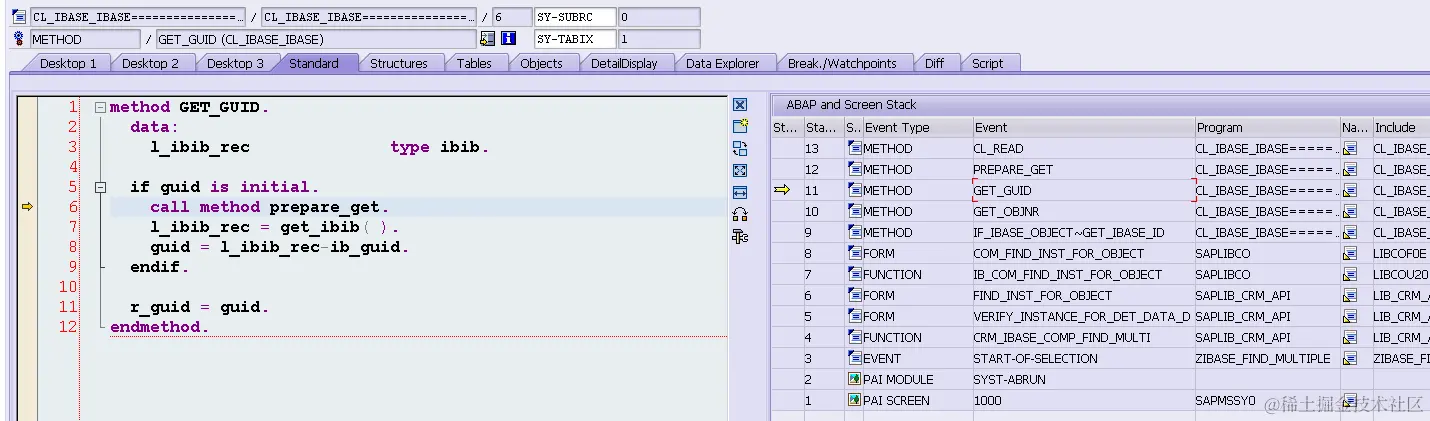Open the Diff tab
Screen dimensions: 1430x421
click(x=934, y=63)
